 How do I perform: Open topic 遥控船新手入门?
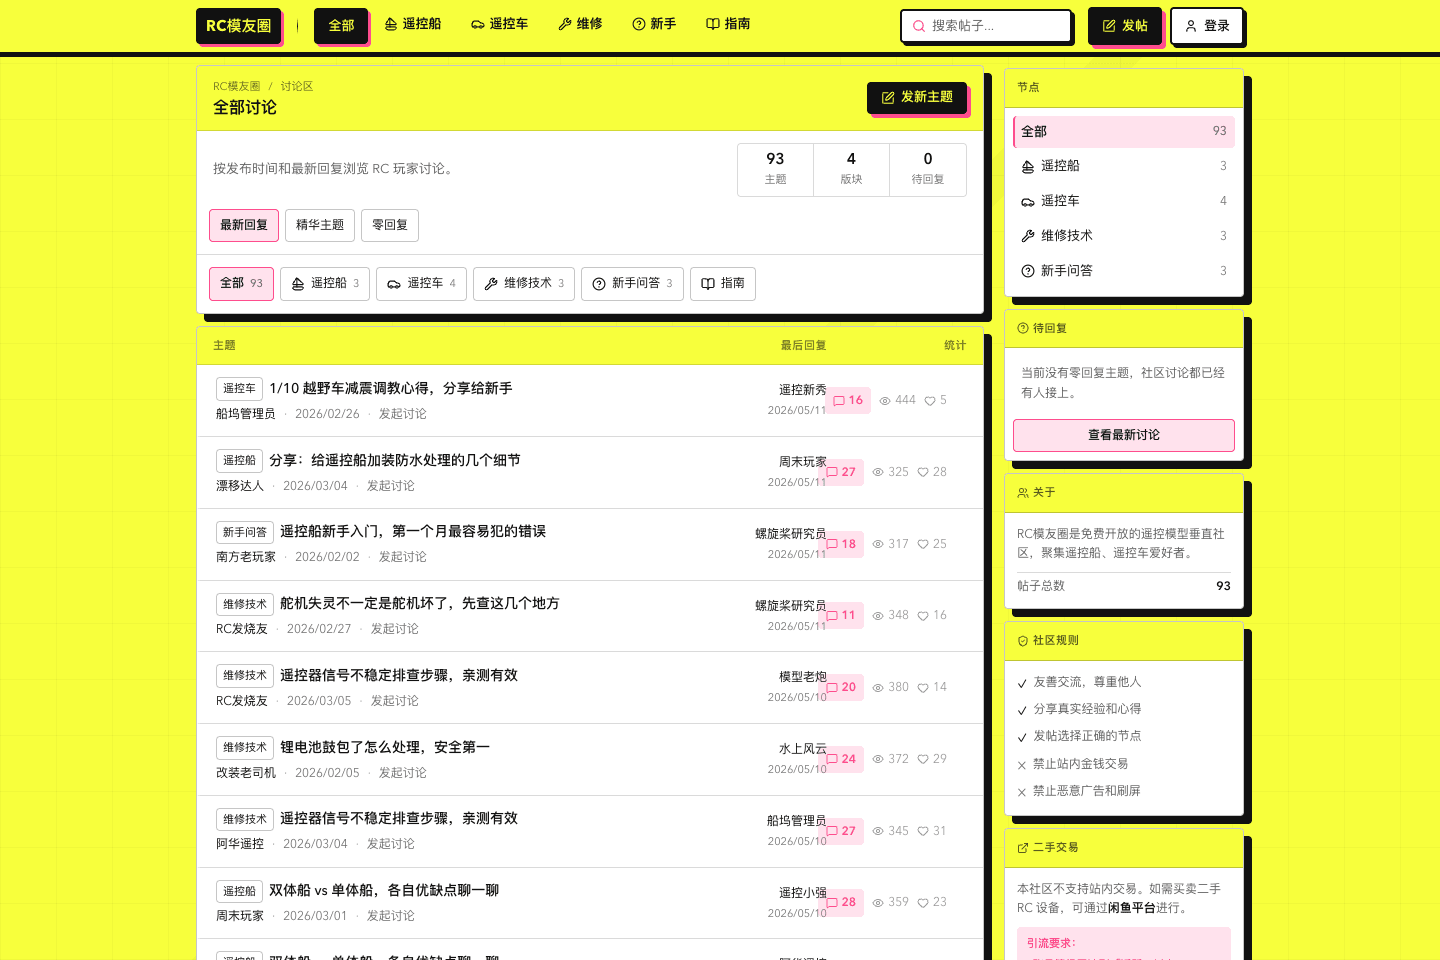[x=413, y=531]
